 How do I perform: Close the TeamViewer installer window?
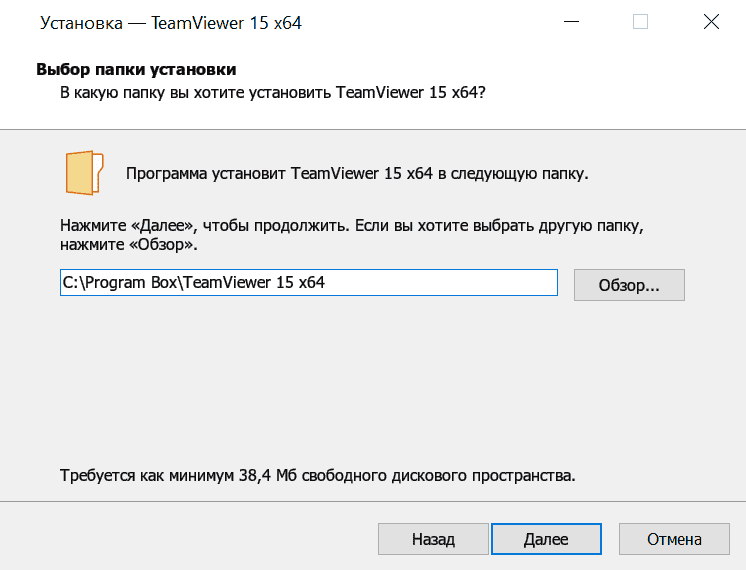click(711, 22)
